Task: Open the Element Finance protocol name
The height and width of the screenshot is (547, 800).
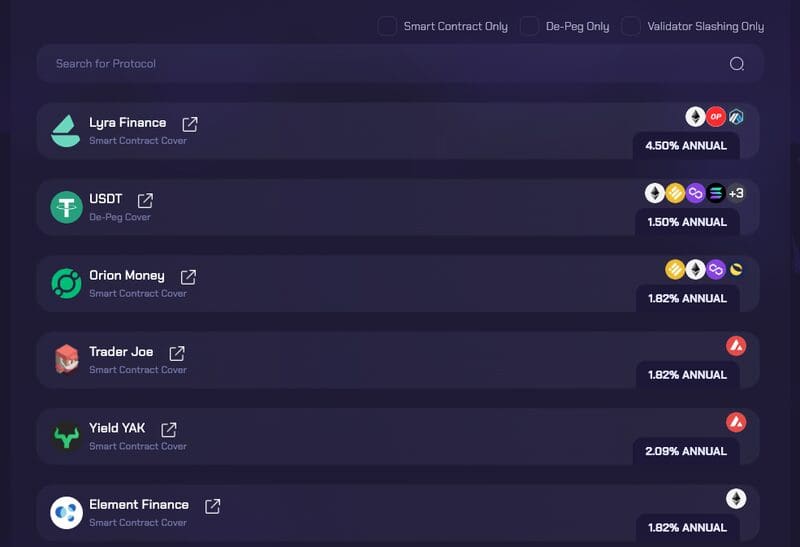Action: 138,505
